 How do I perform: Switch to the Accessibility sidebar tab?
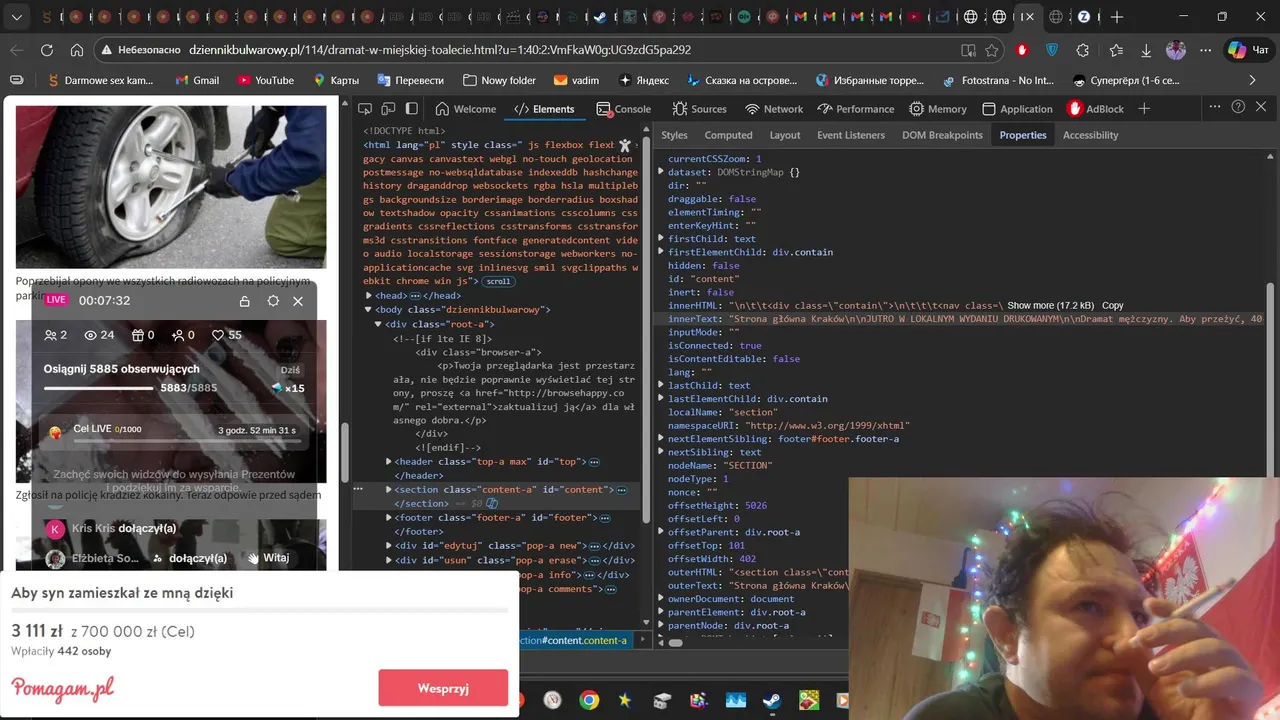point(1090,135)
